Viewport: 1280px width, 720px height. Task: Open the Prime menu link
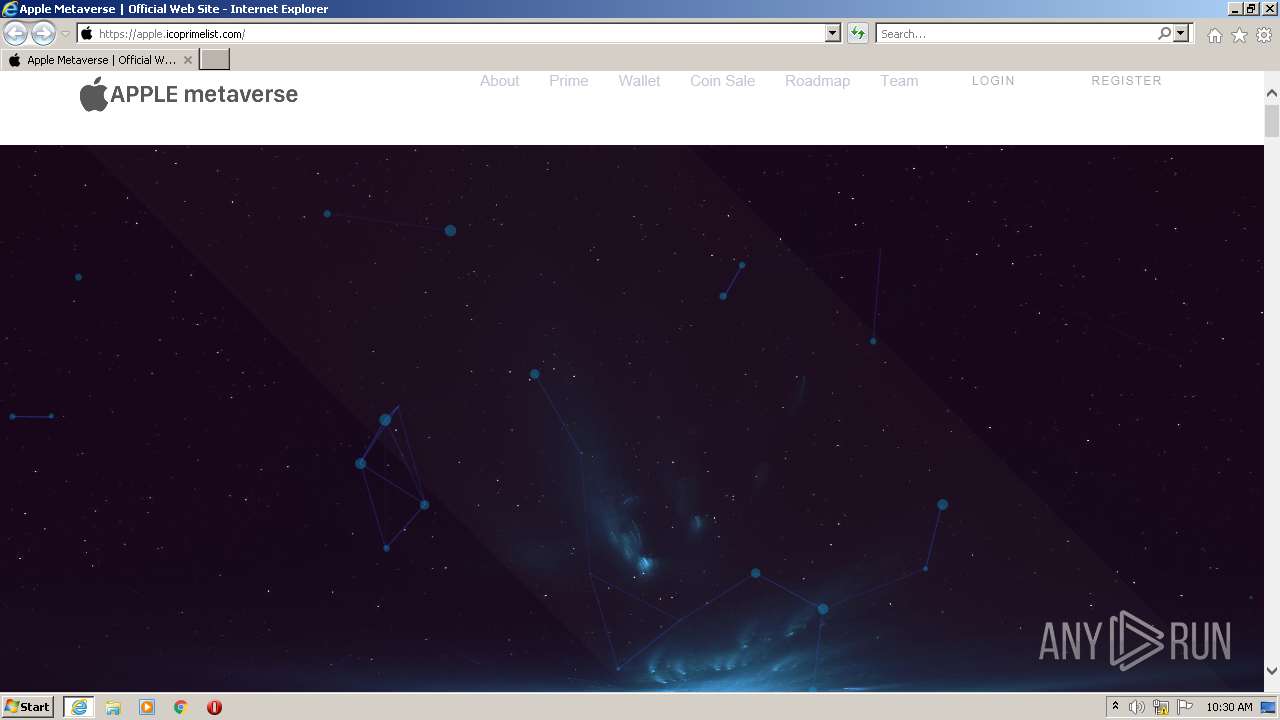click(x=568, y=81)
